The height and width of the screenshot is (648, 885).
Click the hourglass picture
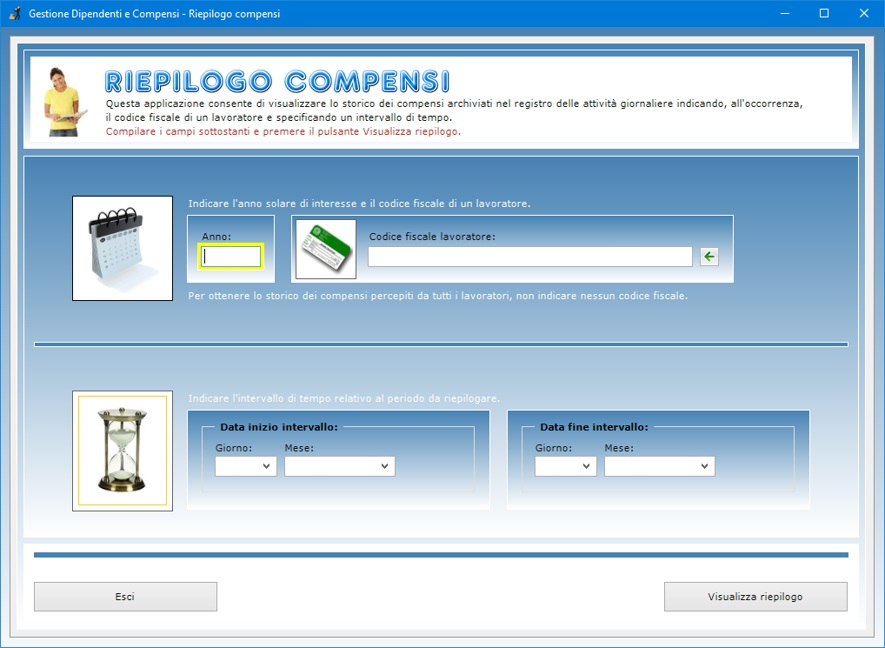tap(122, 451)
